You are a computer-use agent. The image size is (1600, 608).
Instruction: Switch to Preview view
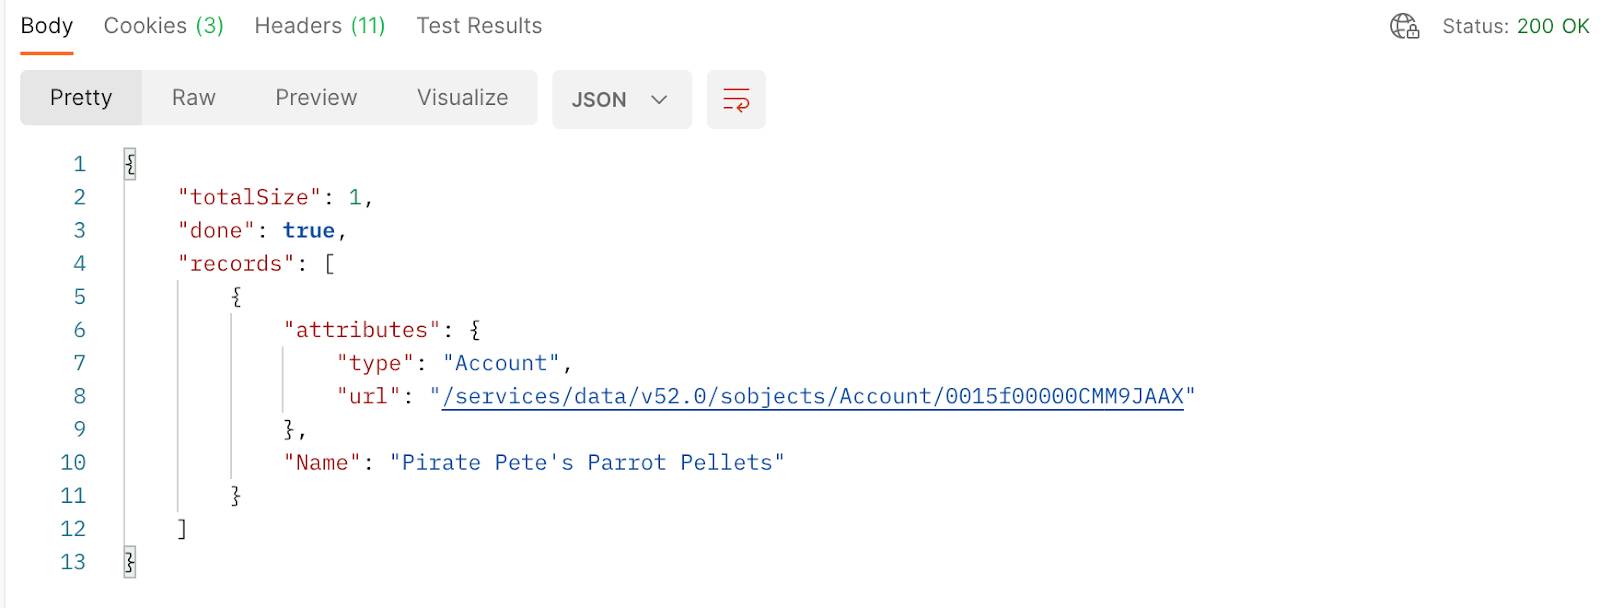pyautogui.click(x=316, y=98)
